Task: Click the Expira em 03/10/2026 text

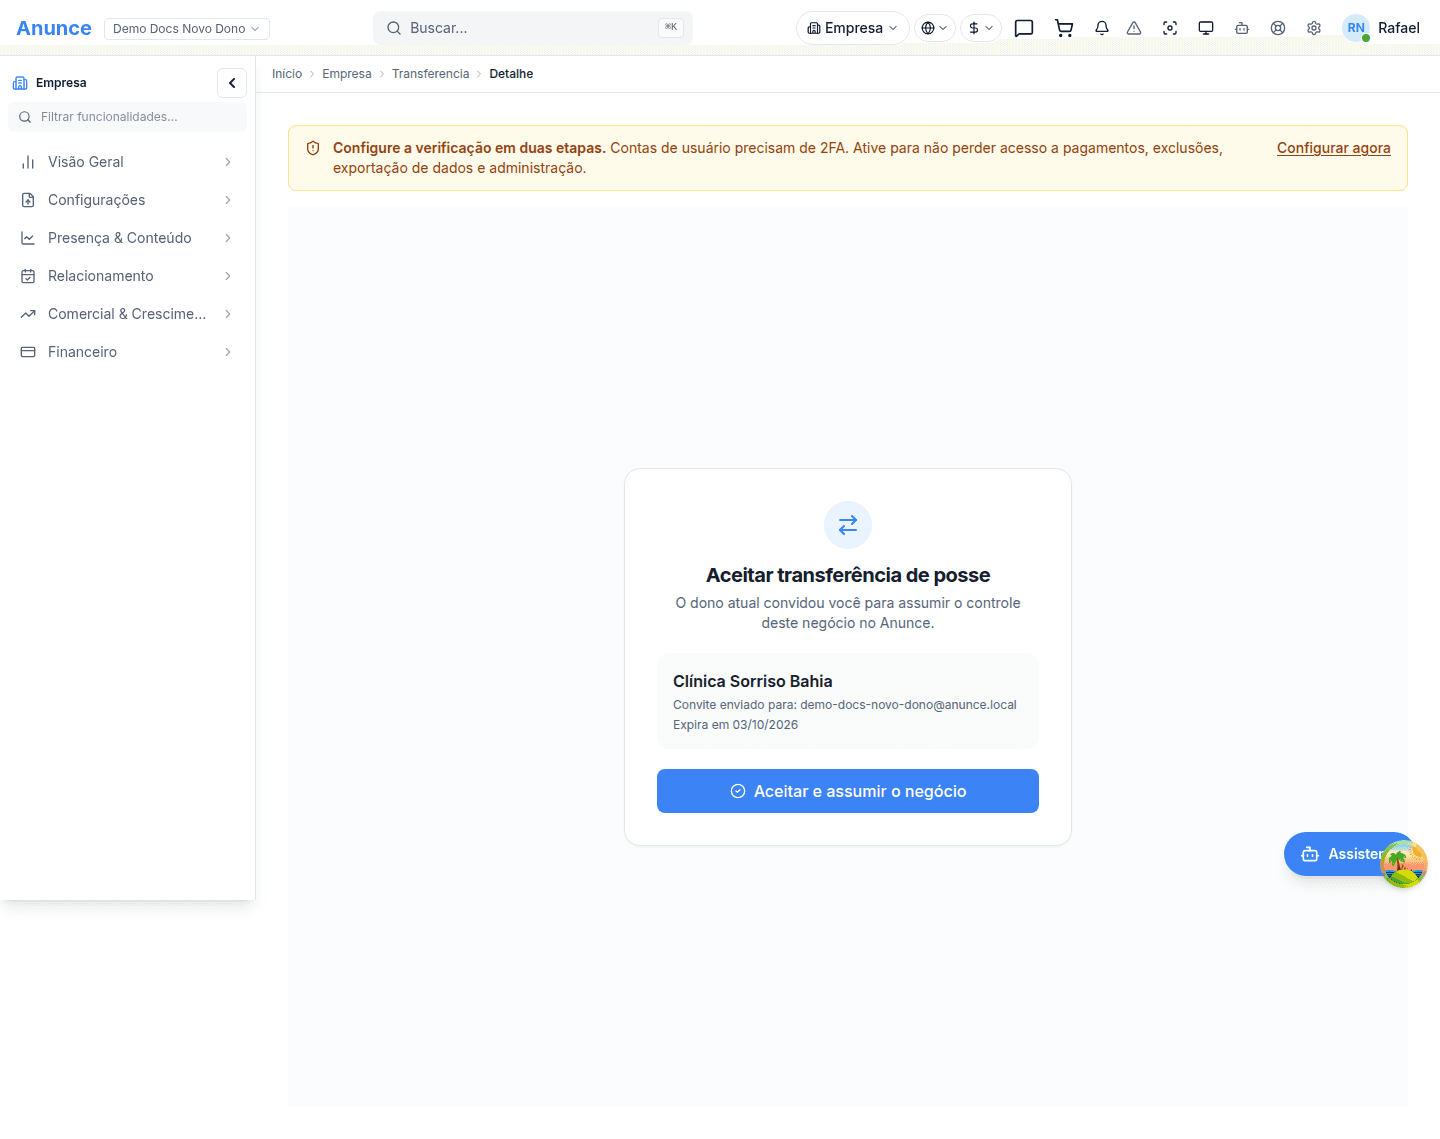Action: (x=735, y=725)
